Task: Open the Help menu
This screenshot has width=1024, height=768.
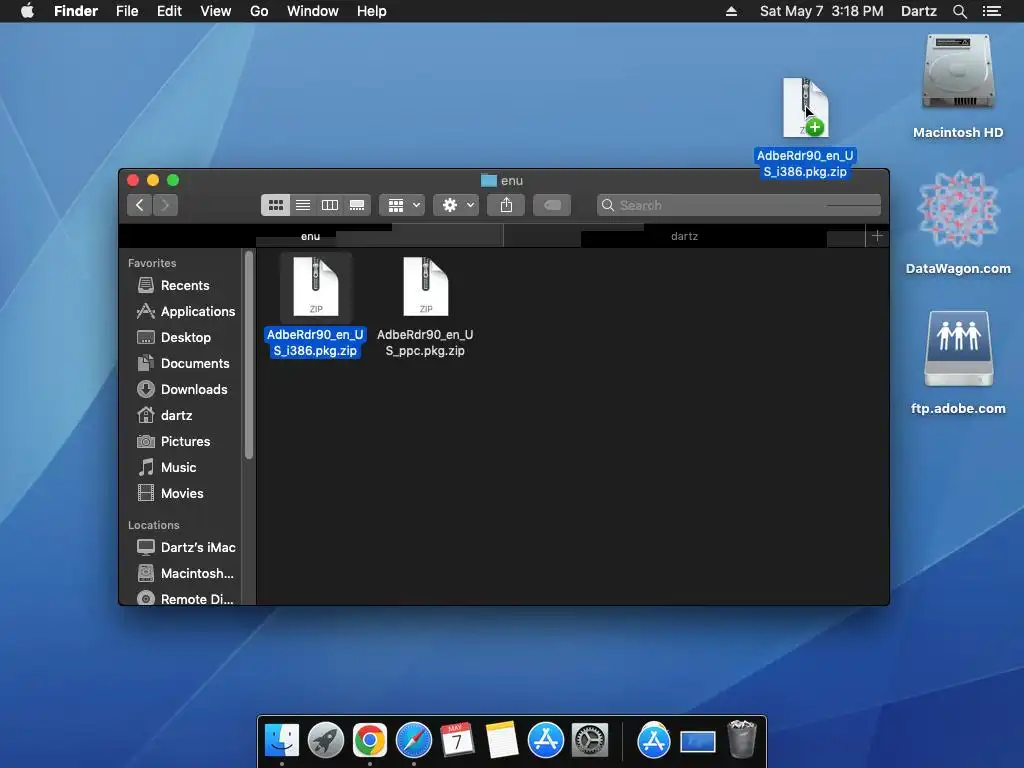Action: click(x=372, y=11)
